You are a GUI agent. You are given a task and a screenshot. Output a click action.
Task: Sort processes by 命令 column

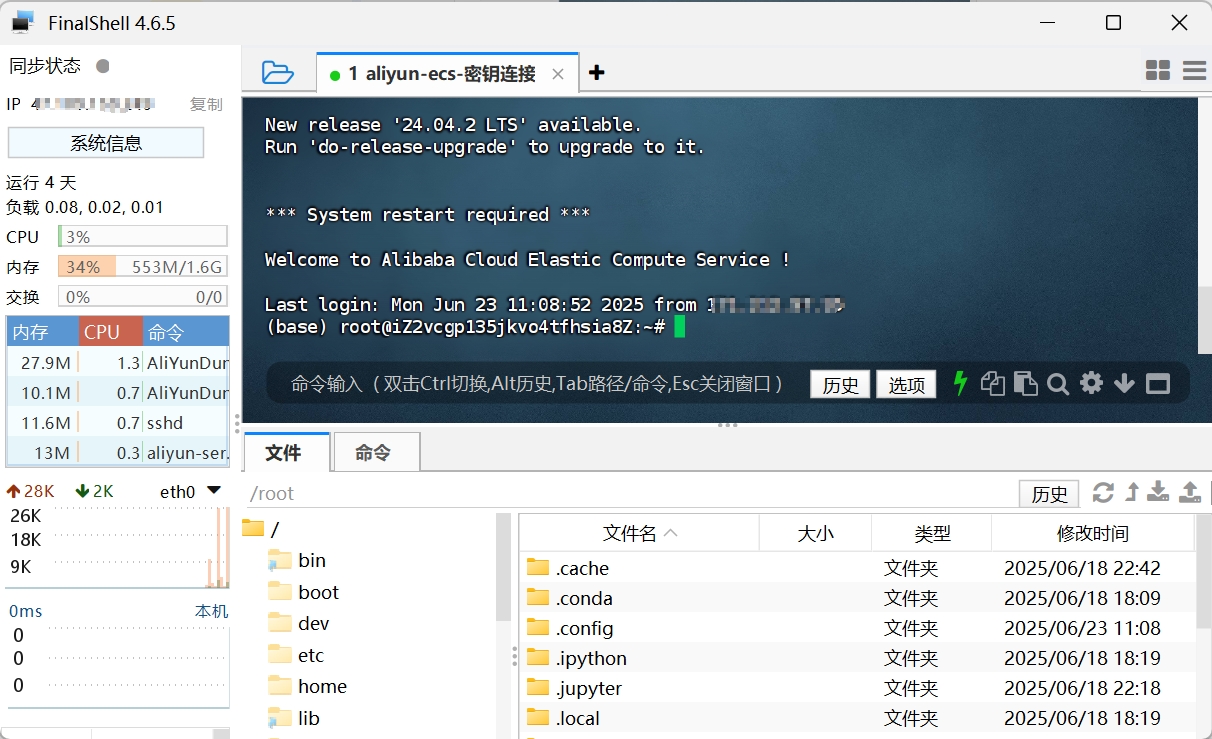pos(186,332)
